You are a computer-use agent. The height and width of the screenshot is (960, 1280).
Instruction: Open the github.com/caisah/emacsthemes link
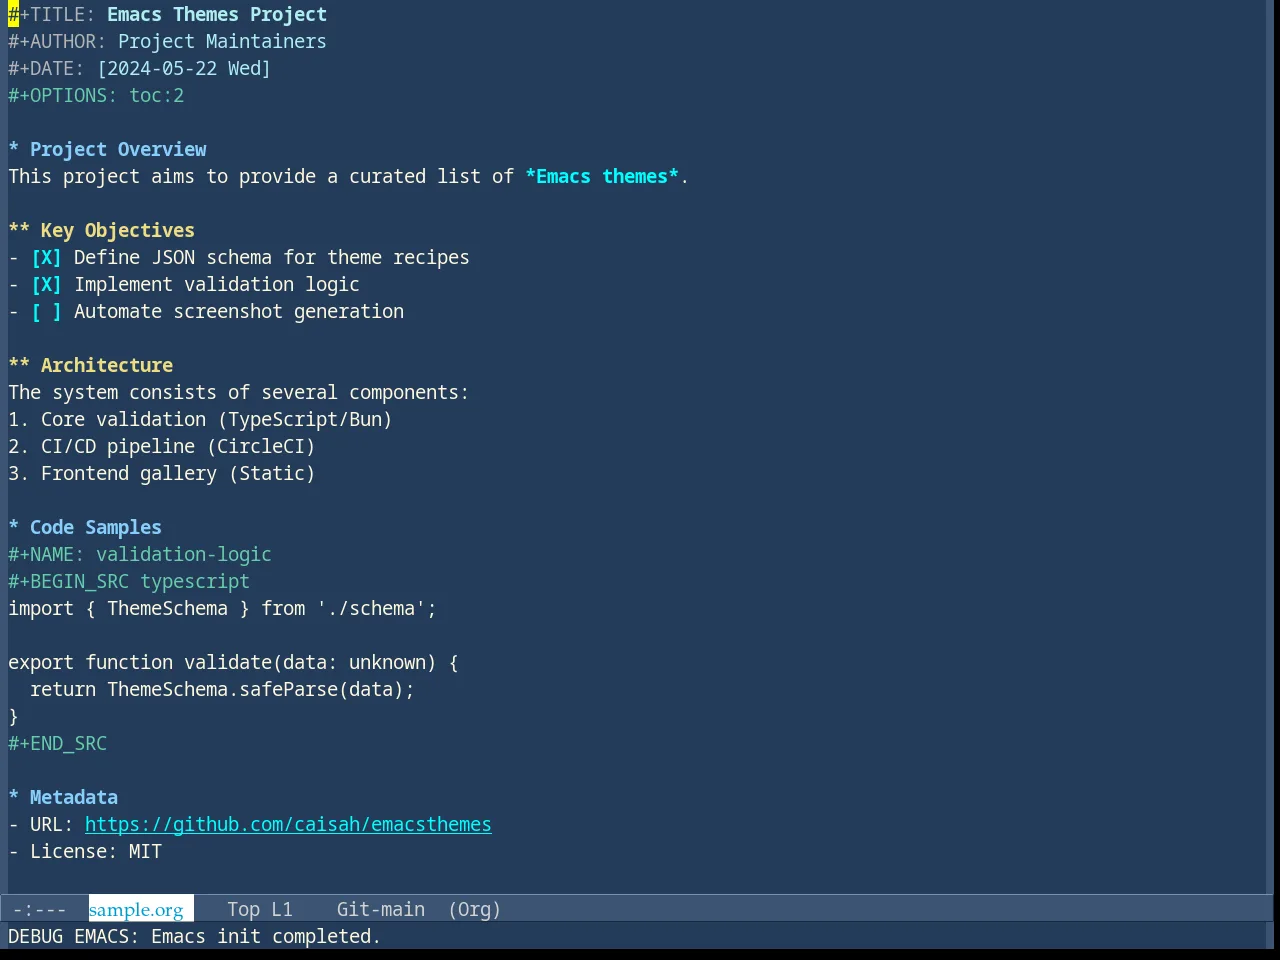coord(288,825)
